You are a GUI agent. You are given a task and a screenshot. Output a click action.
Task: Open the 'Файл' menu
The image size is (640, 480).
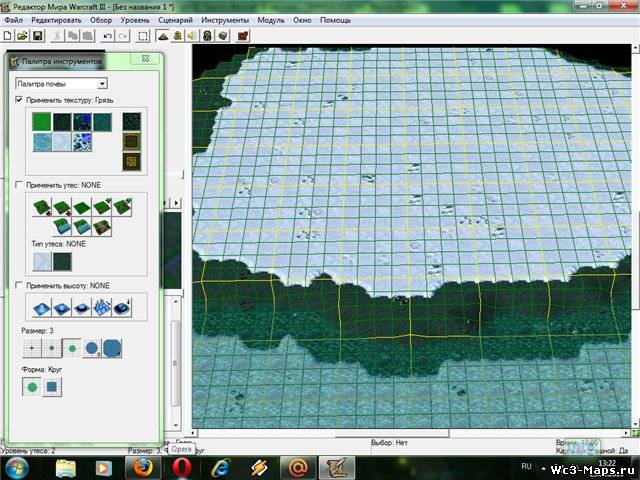pos(14,20)
